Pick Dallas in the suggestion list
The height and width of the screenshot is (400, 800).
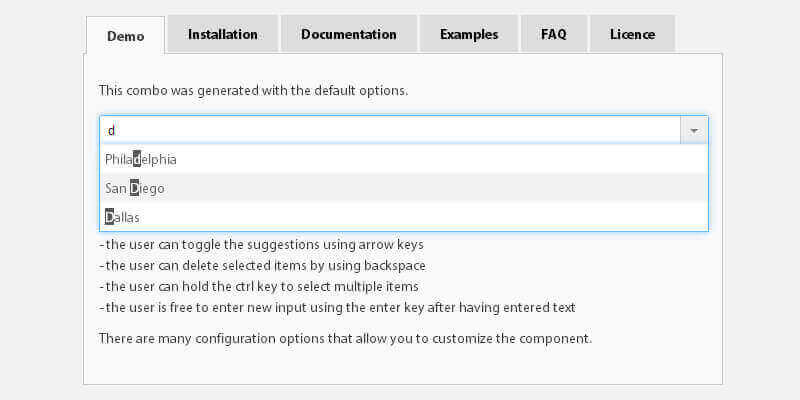tap(123, 217)
